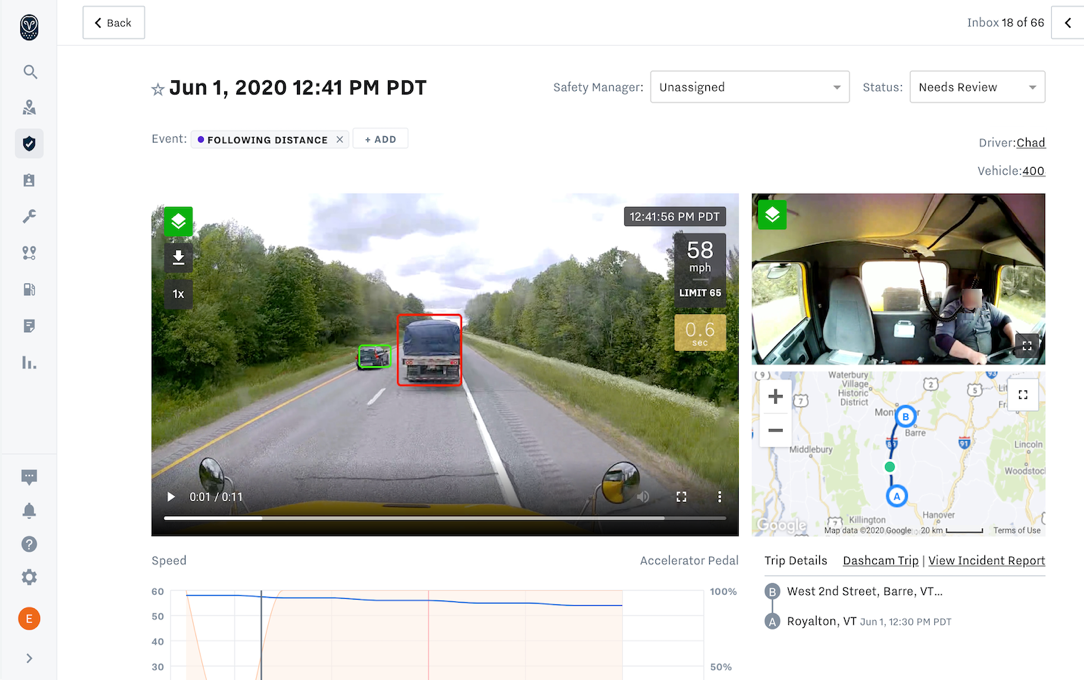Switch to the Dashcam Trip view
The width and height of the screenshot is (1084, 680).
click(880, 560)
